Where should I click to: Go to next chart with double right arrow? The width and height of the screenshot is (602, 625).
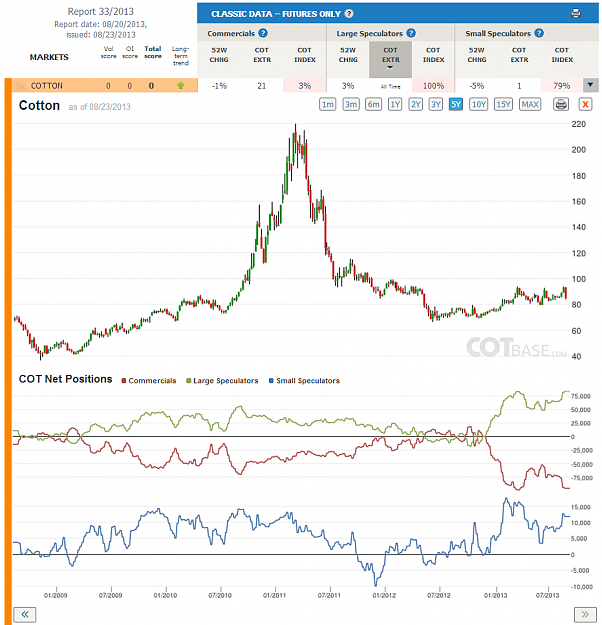585,614
